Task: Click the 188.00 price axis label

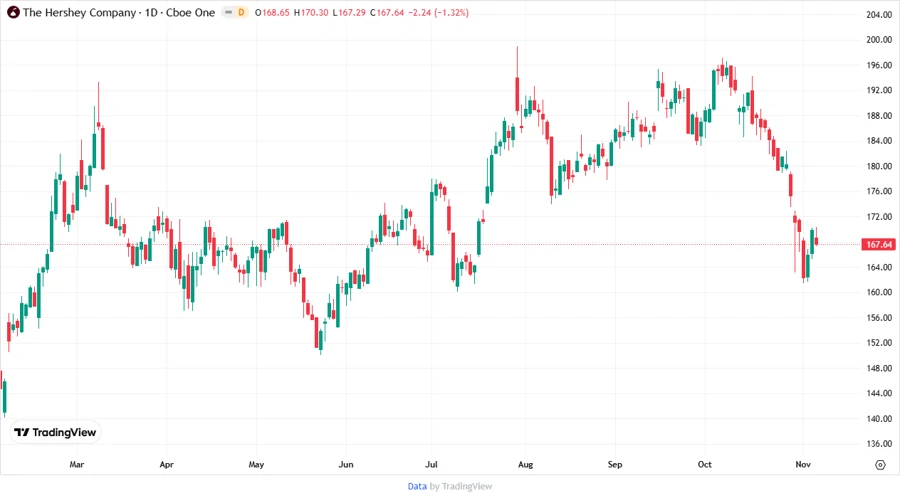Action: pos(879,116)
